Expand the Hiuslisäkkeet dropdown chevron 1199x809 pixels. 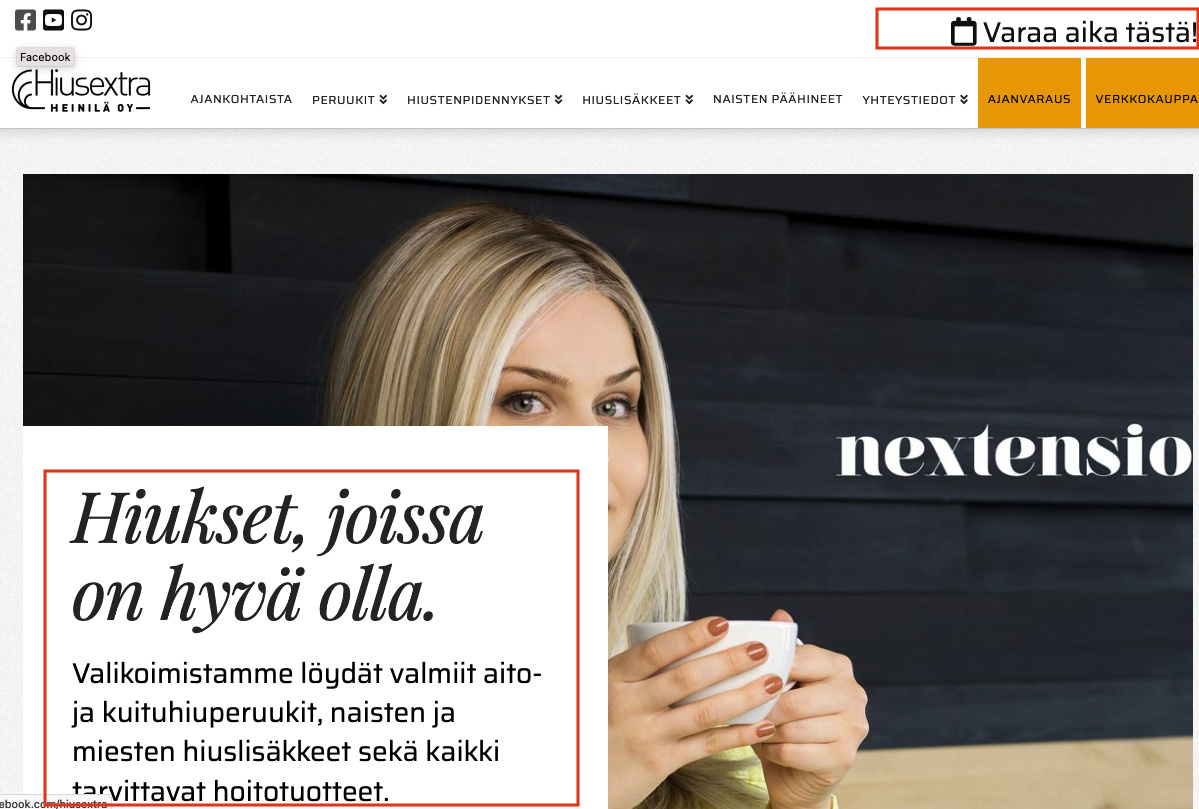(x=689, y=99)
